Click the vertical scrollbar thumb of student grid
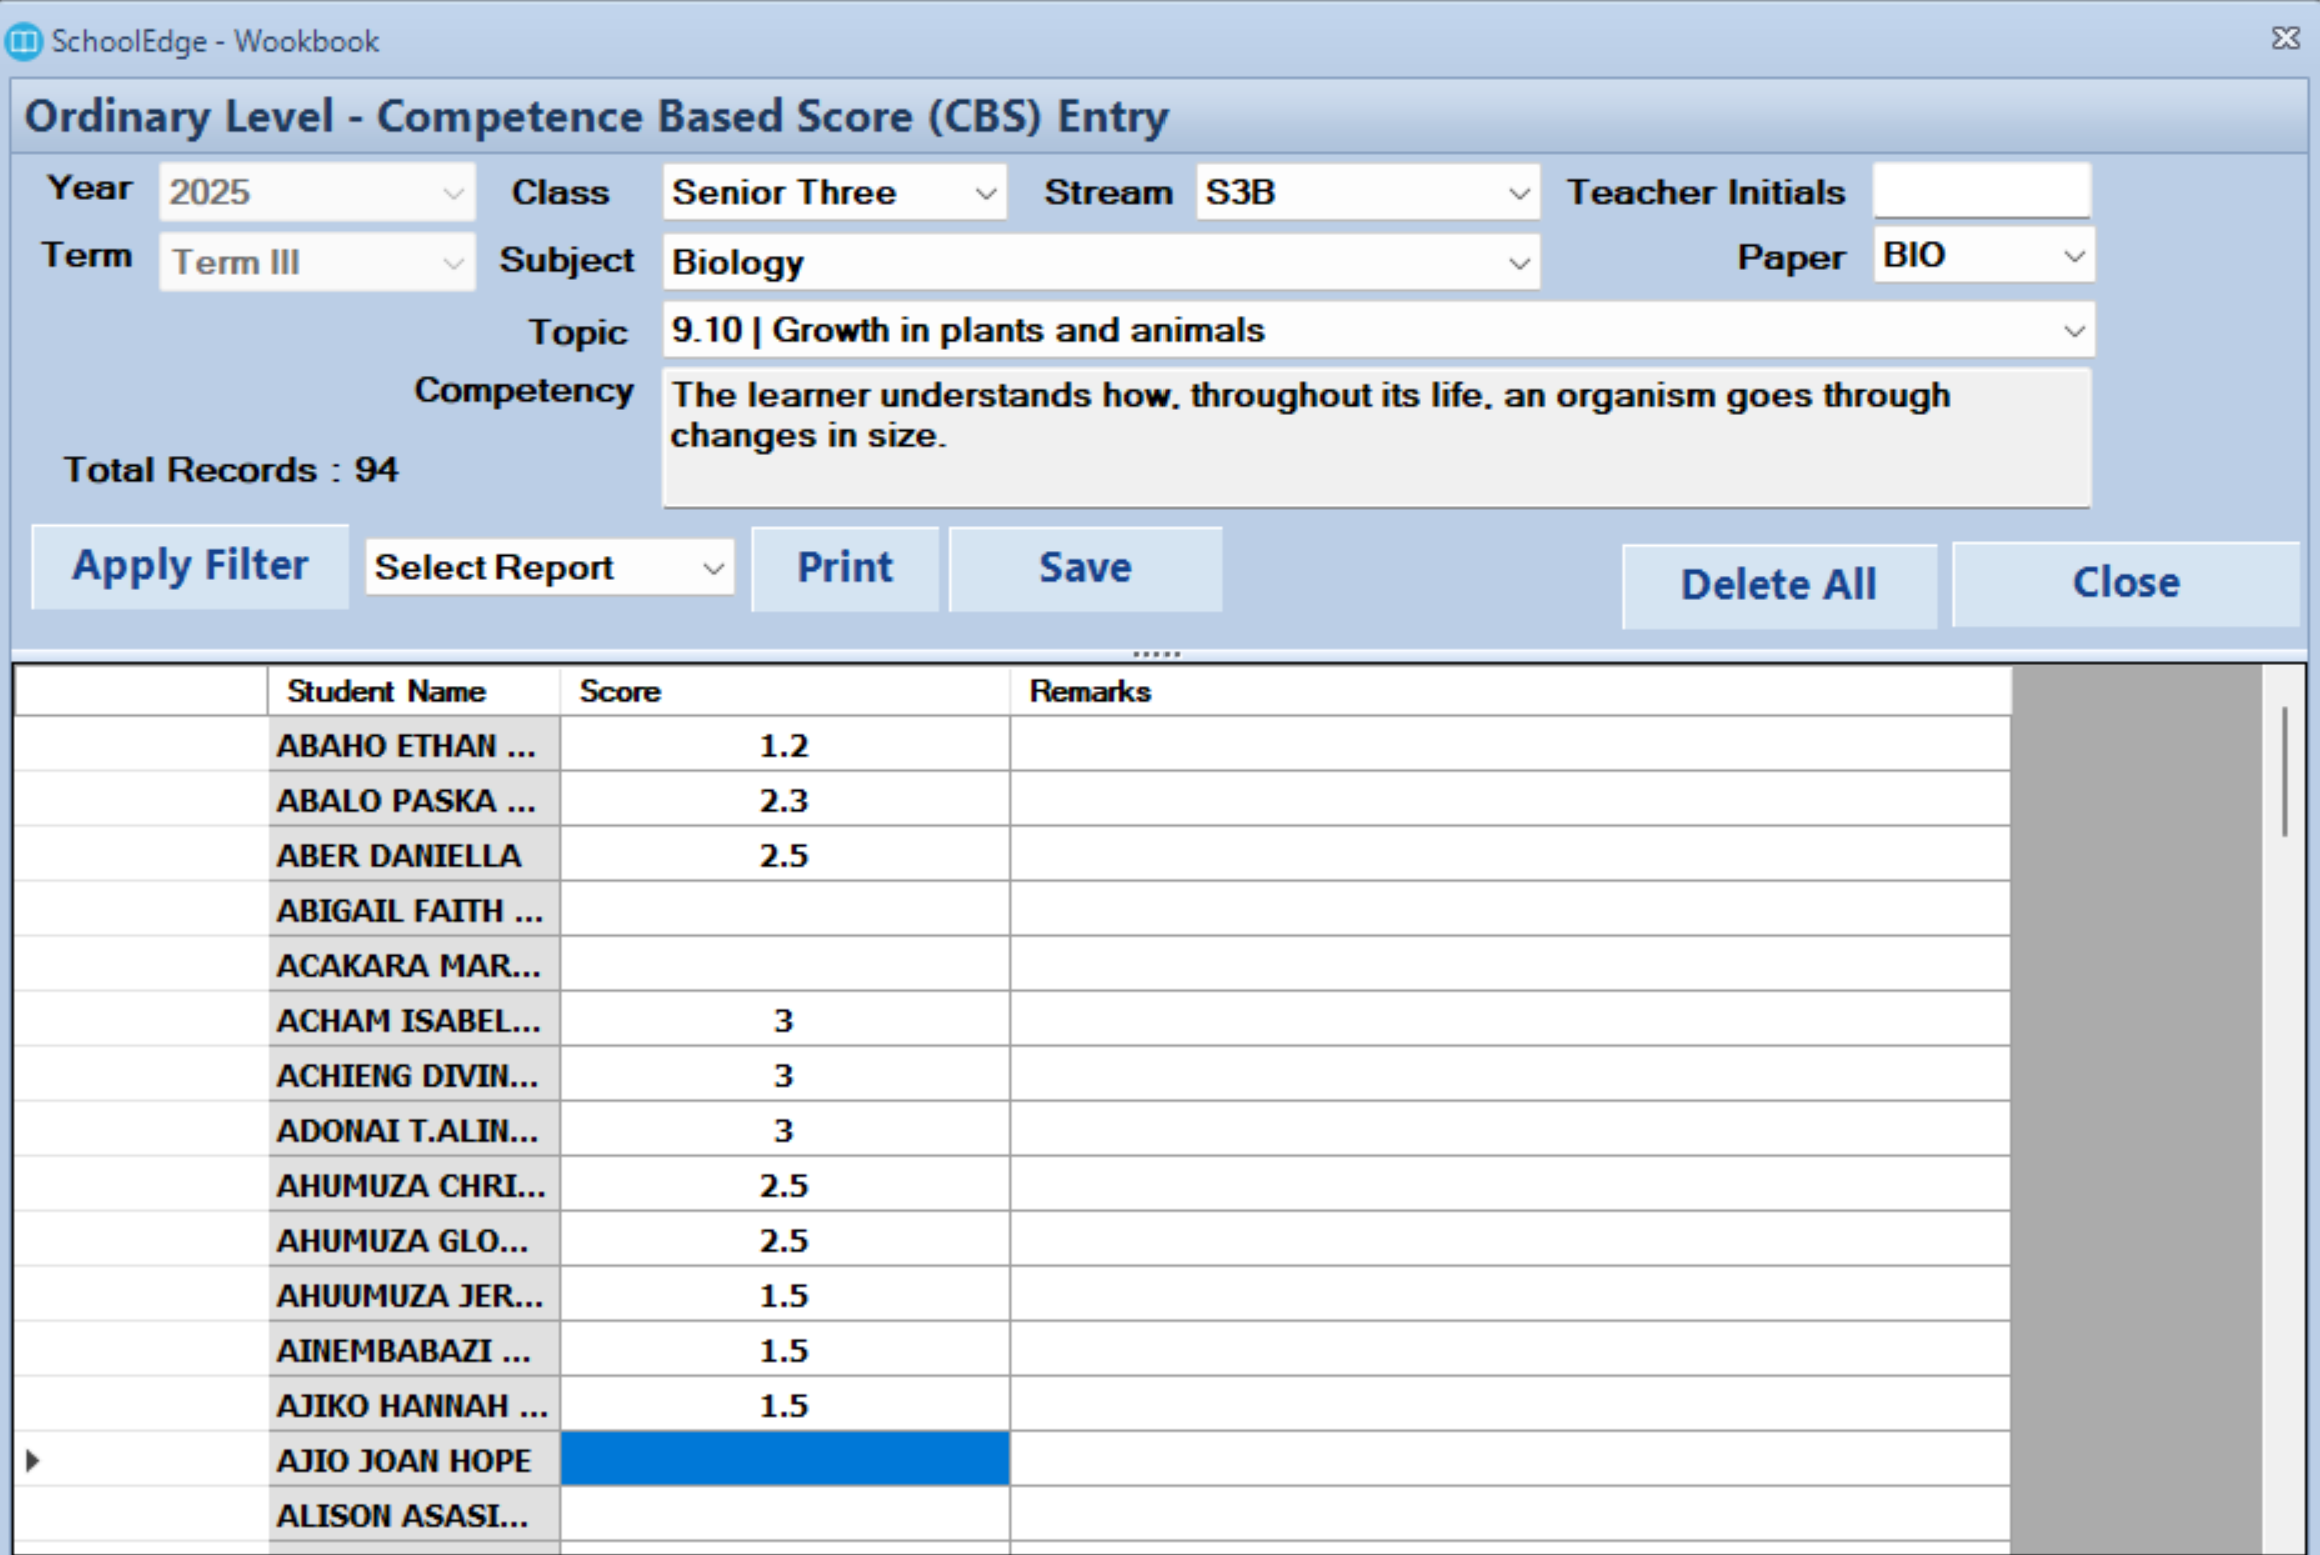 coord(2284,770)
